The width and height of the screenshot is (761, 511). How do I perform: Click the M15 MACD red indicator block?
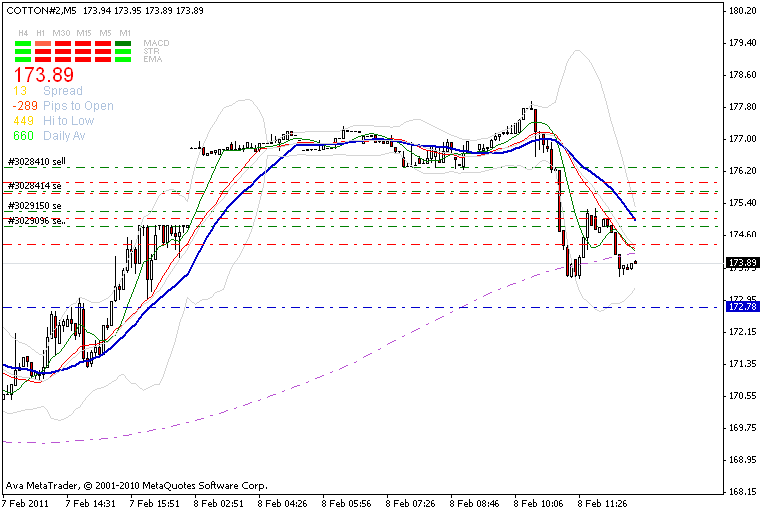[84, 44]
